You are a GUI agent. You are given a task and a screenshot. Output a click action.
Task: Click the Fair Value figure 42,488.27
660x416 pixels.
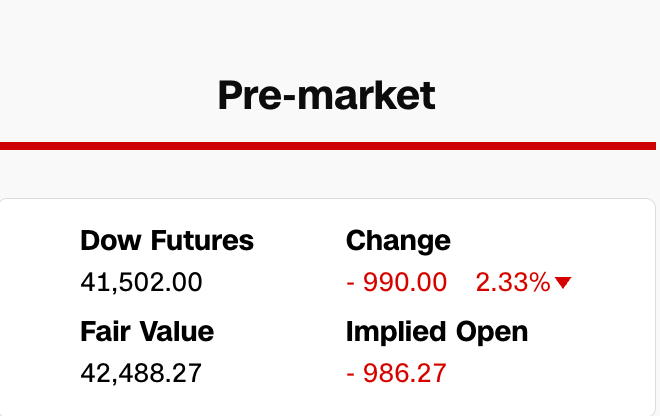tap(141, 373)
